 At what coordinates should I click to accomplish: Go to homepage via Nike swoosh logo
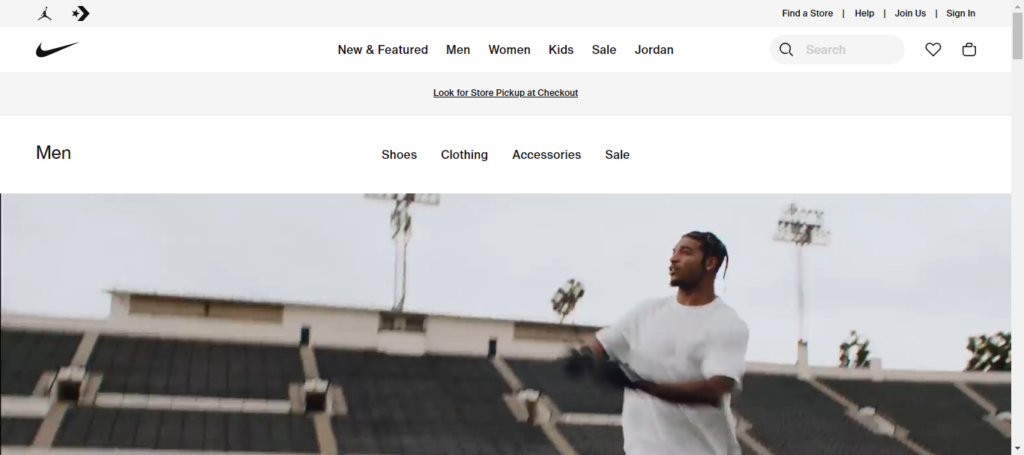click(x=57, y=50)
